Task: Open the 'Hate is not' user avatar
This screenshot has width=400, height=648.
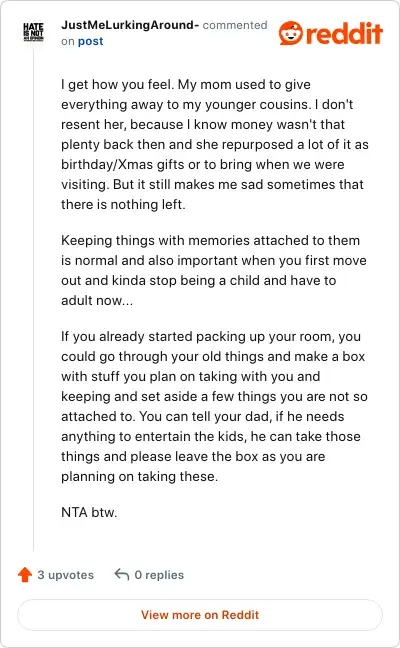Action: coord(33,32)
